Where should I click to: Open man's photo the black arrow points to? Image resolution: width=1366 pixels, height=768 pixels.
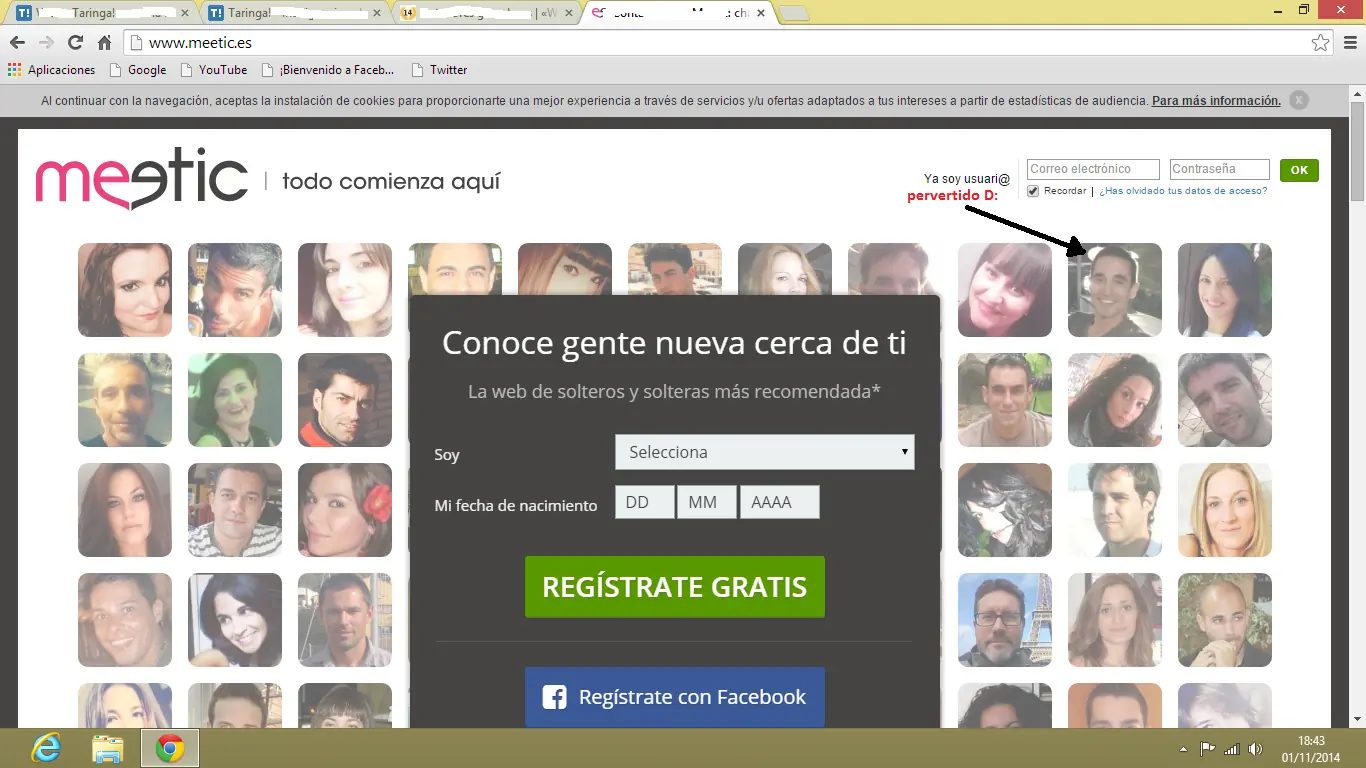[x=1115, y=290]
